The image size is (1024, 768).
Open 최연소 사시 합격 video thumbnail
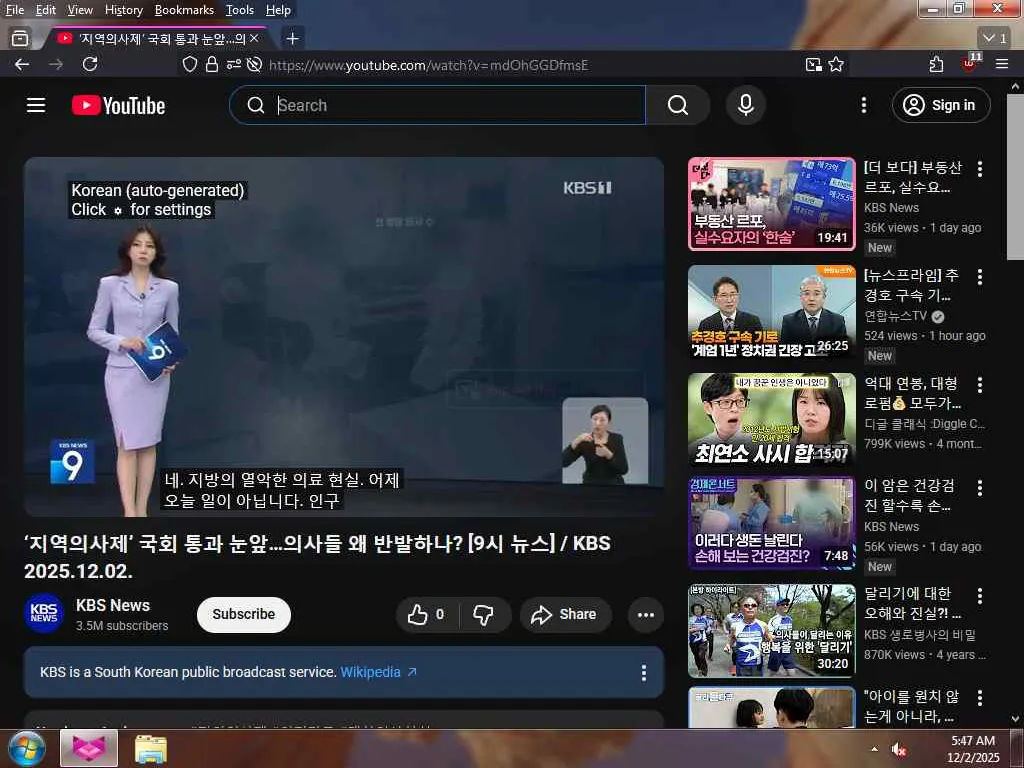click(x=772, y=419)
